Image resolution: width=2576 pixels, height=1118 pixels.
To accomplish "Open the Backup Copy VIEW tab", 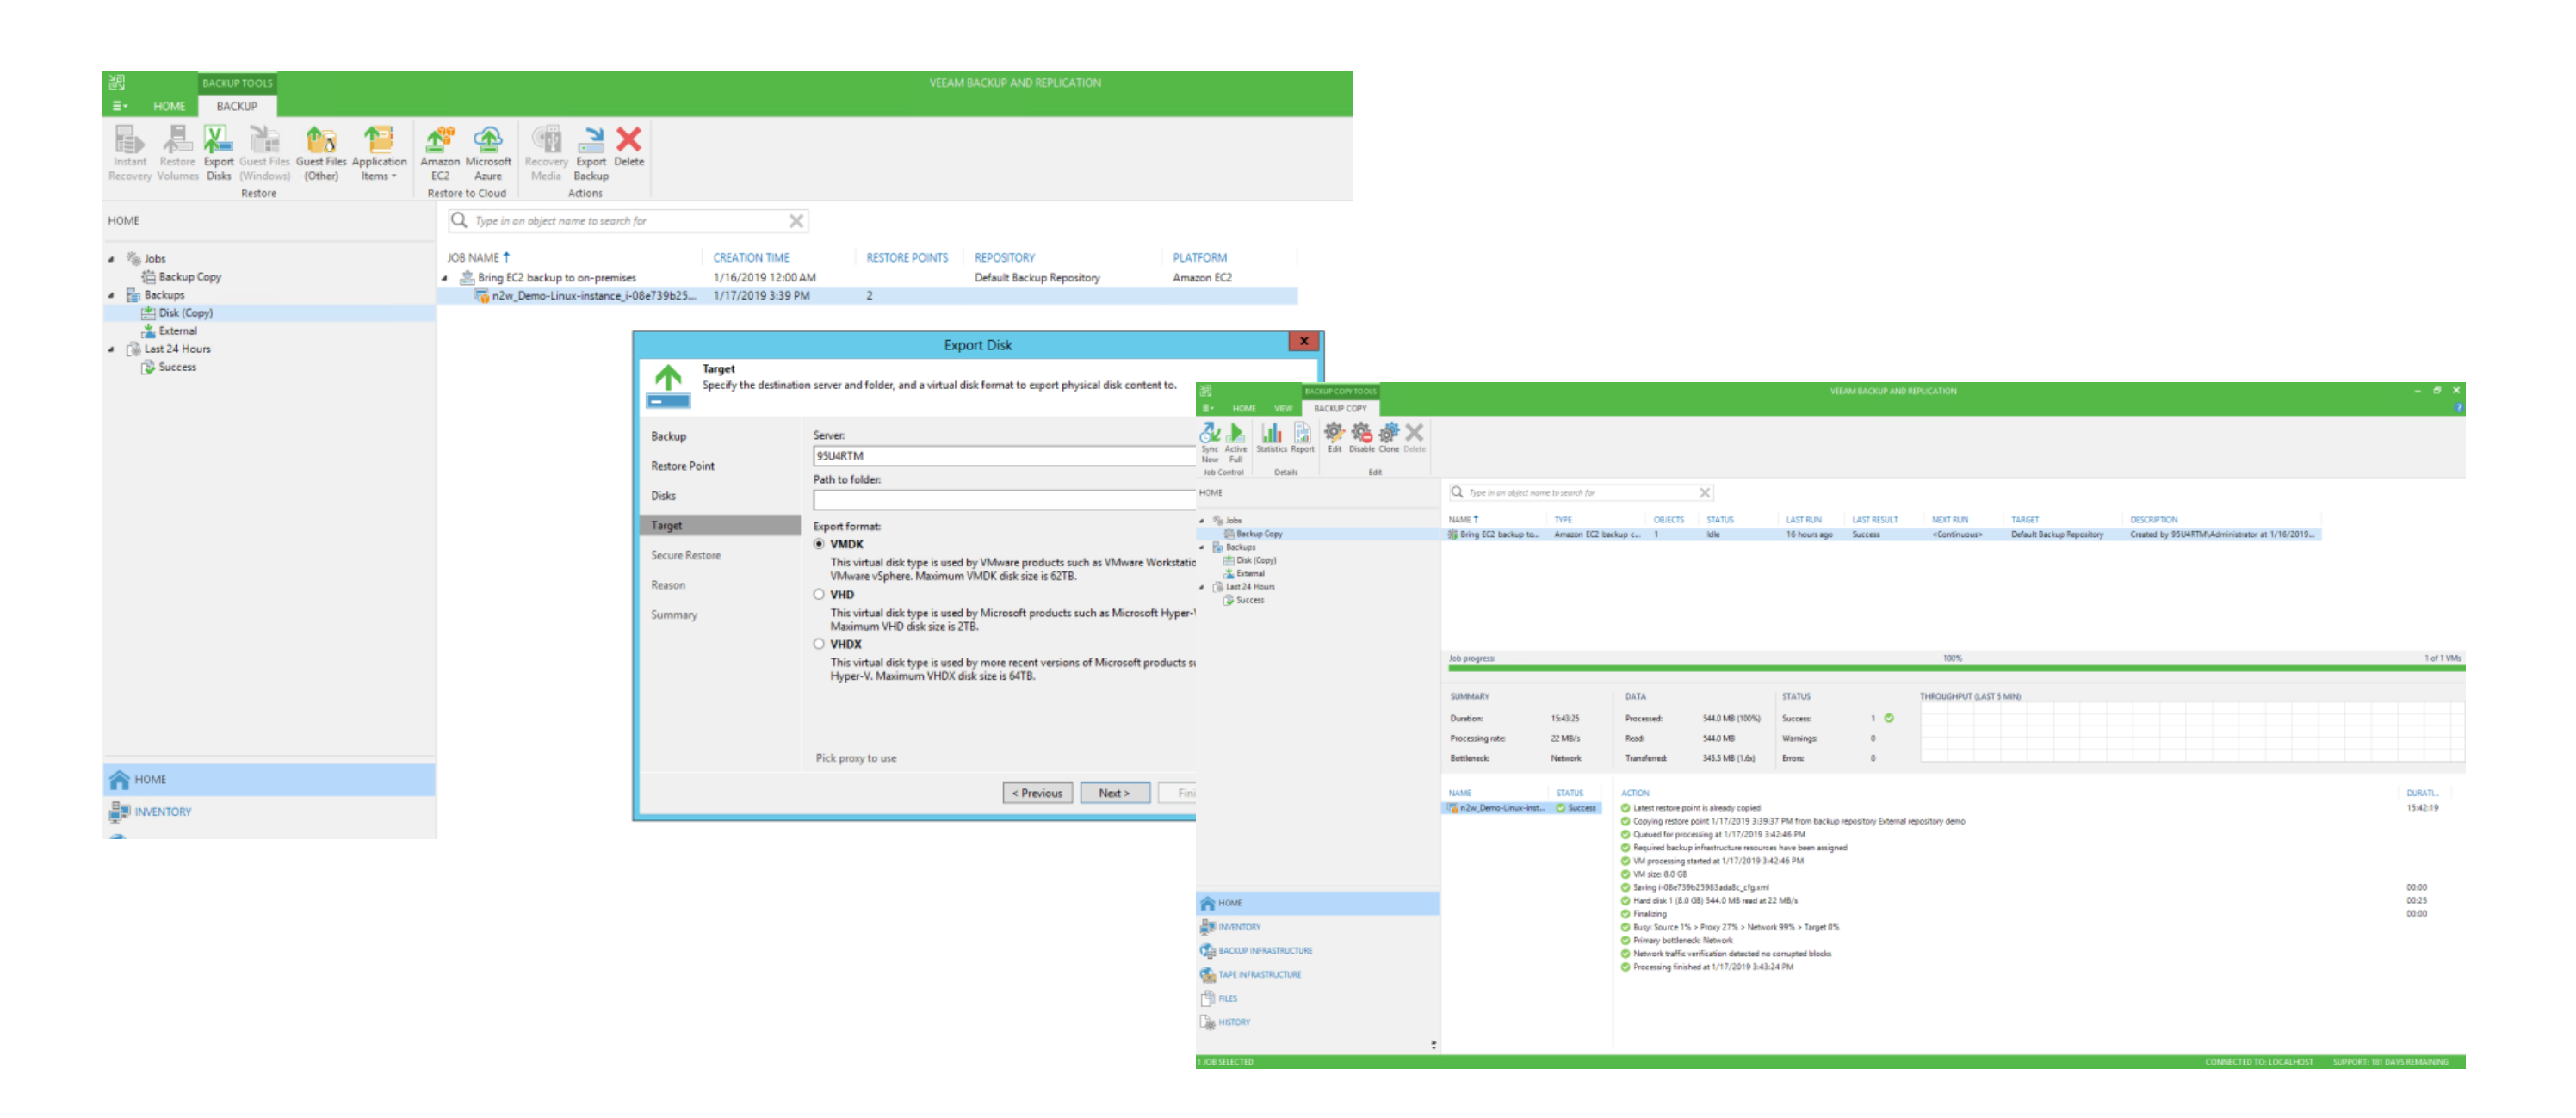I will click(x=1282, y=408).
